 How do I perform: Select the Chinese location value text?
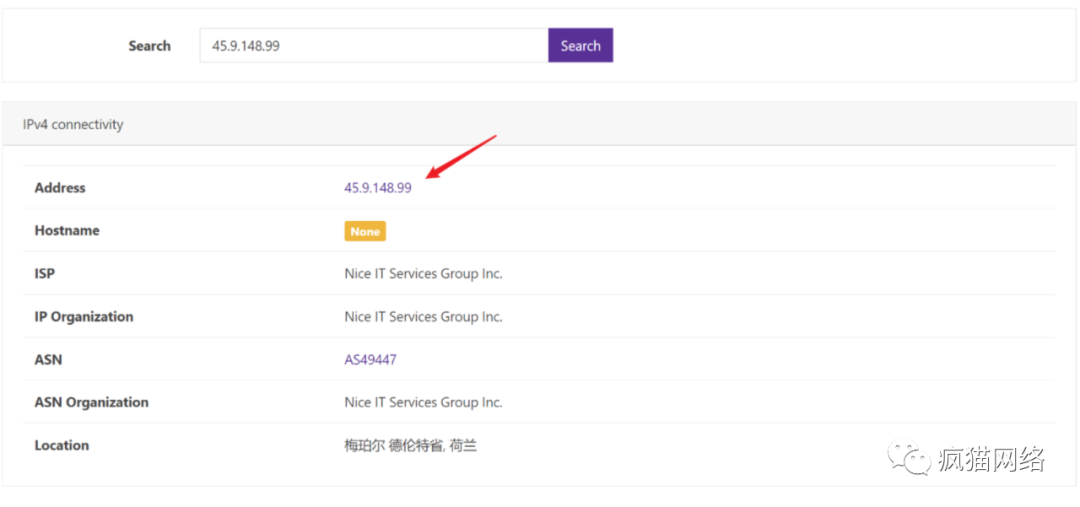click(411, 446)
